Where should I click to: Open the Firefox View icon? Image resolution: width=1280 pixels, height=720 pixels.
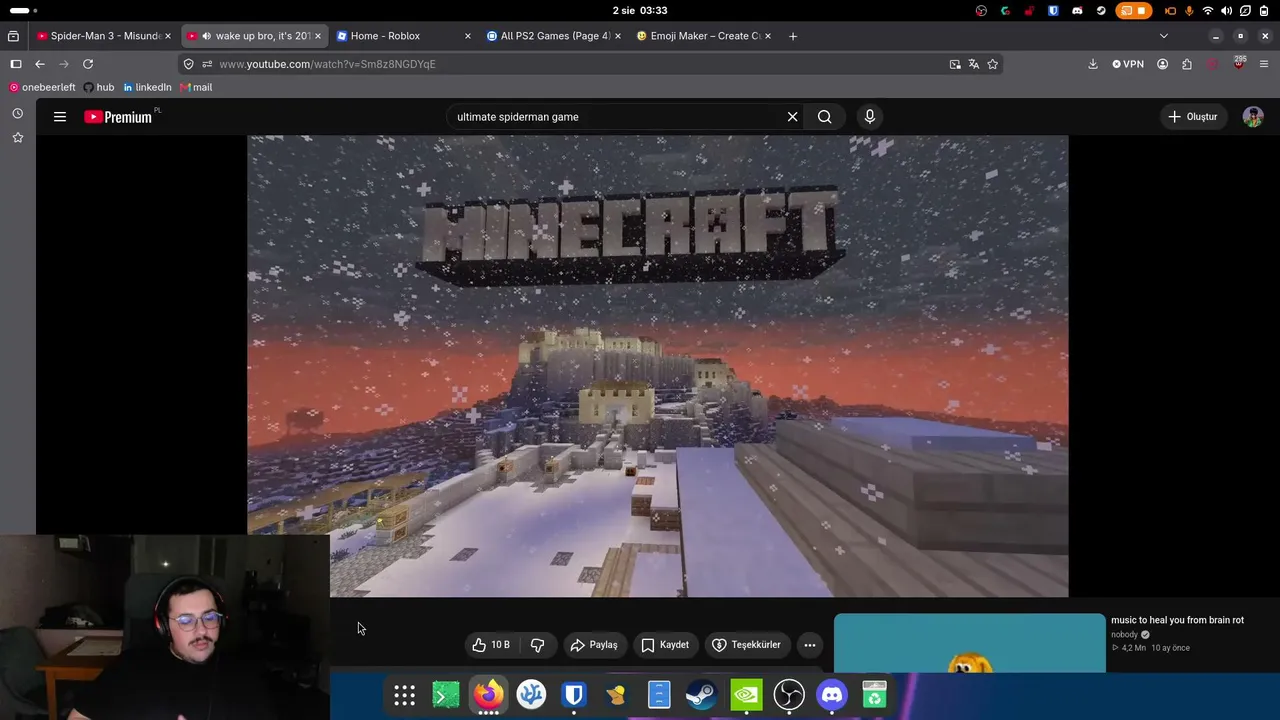13,36
